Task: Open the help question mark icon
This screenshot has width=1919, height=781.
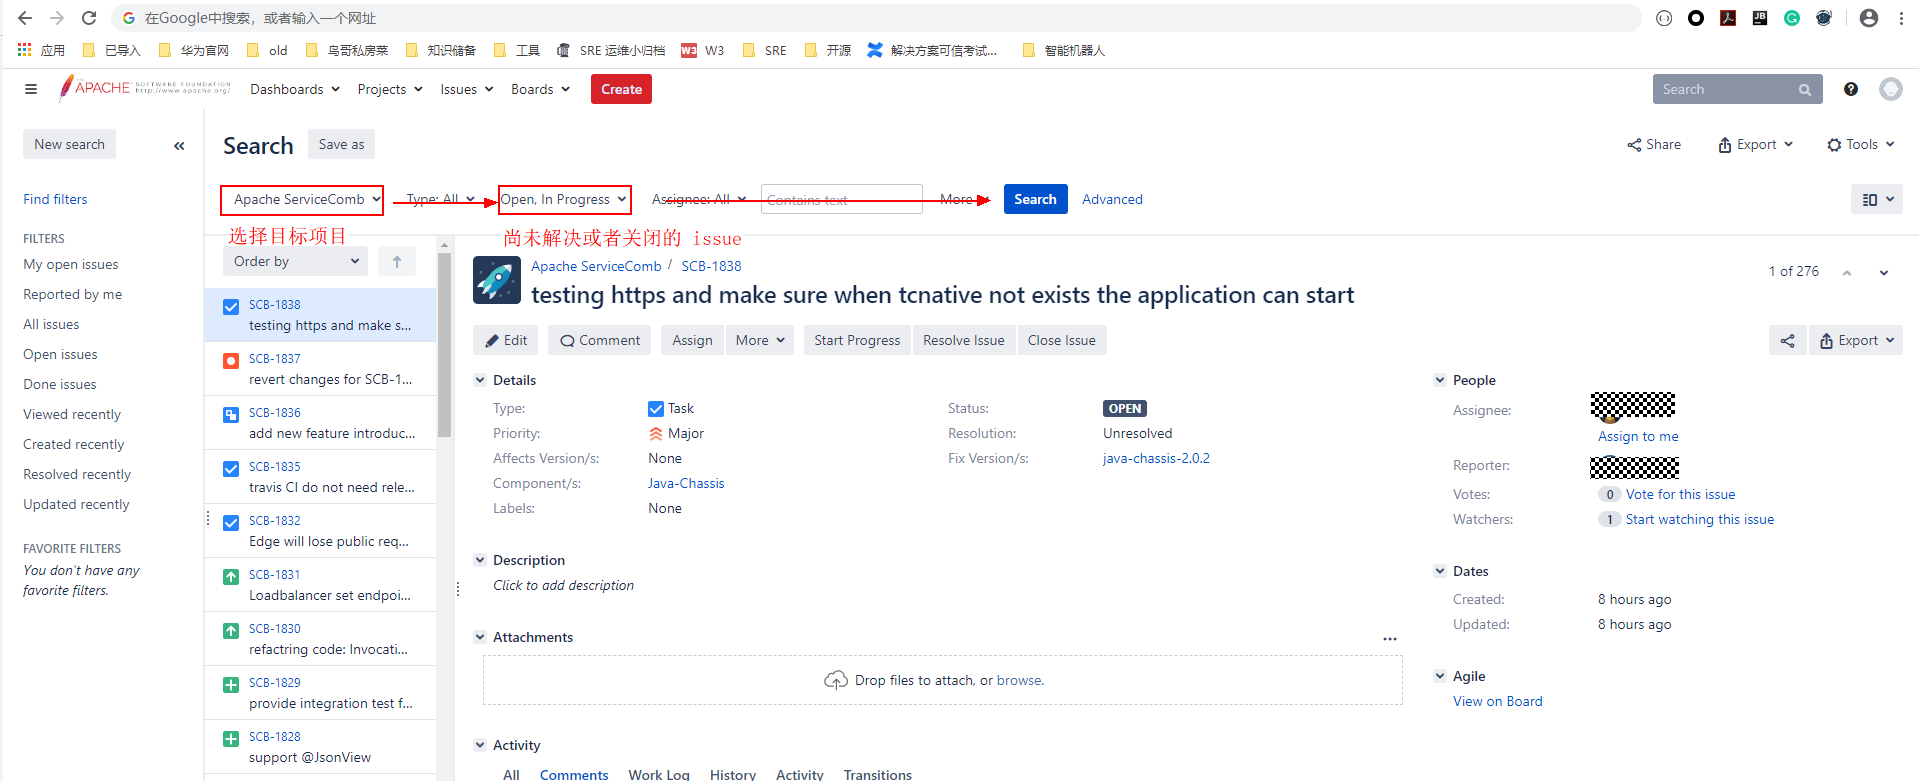Action: (1851, 89)
